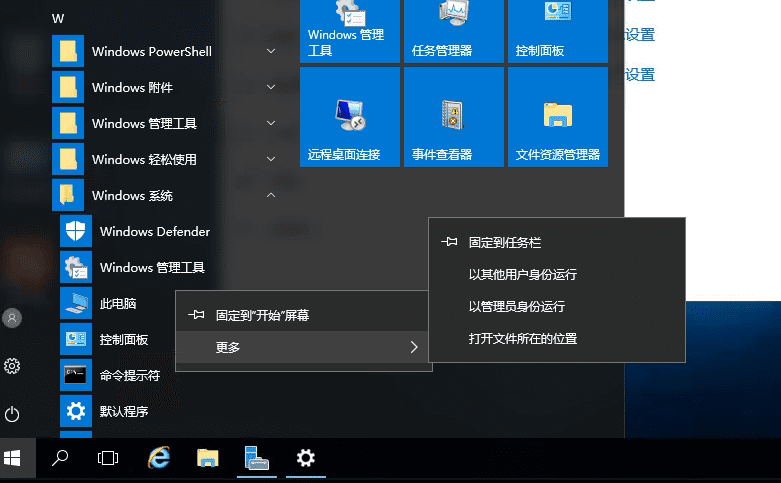Click the 默认程序 label text
This screenshot has width=781, height=483.
pos(124,411)
